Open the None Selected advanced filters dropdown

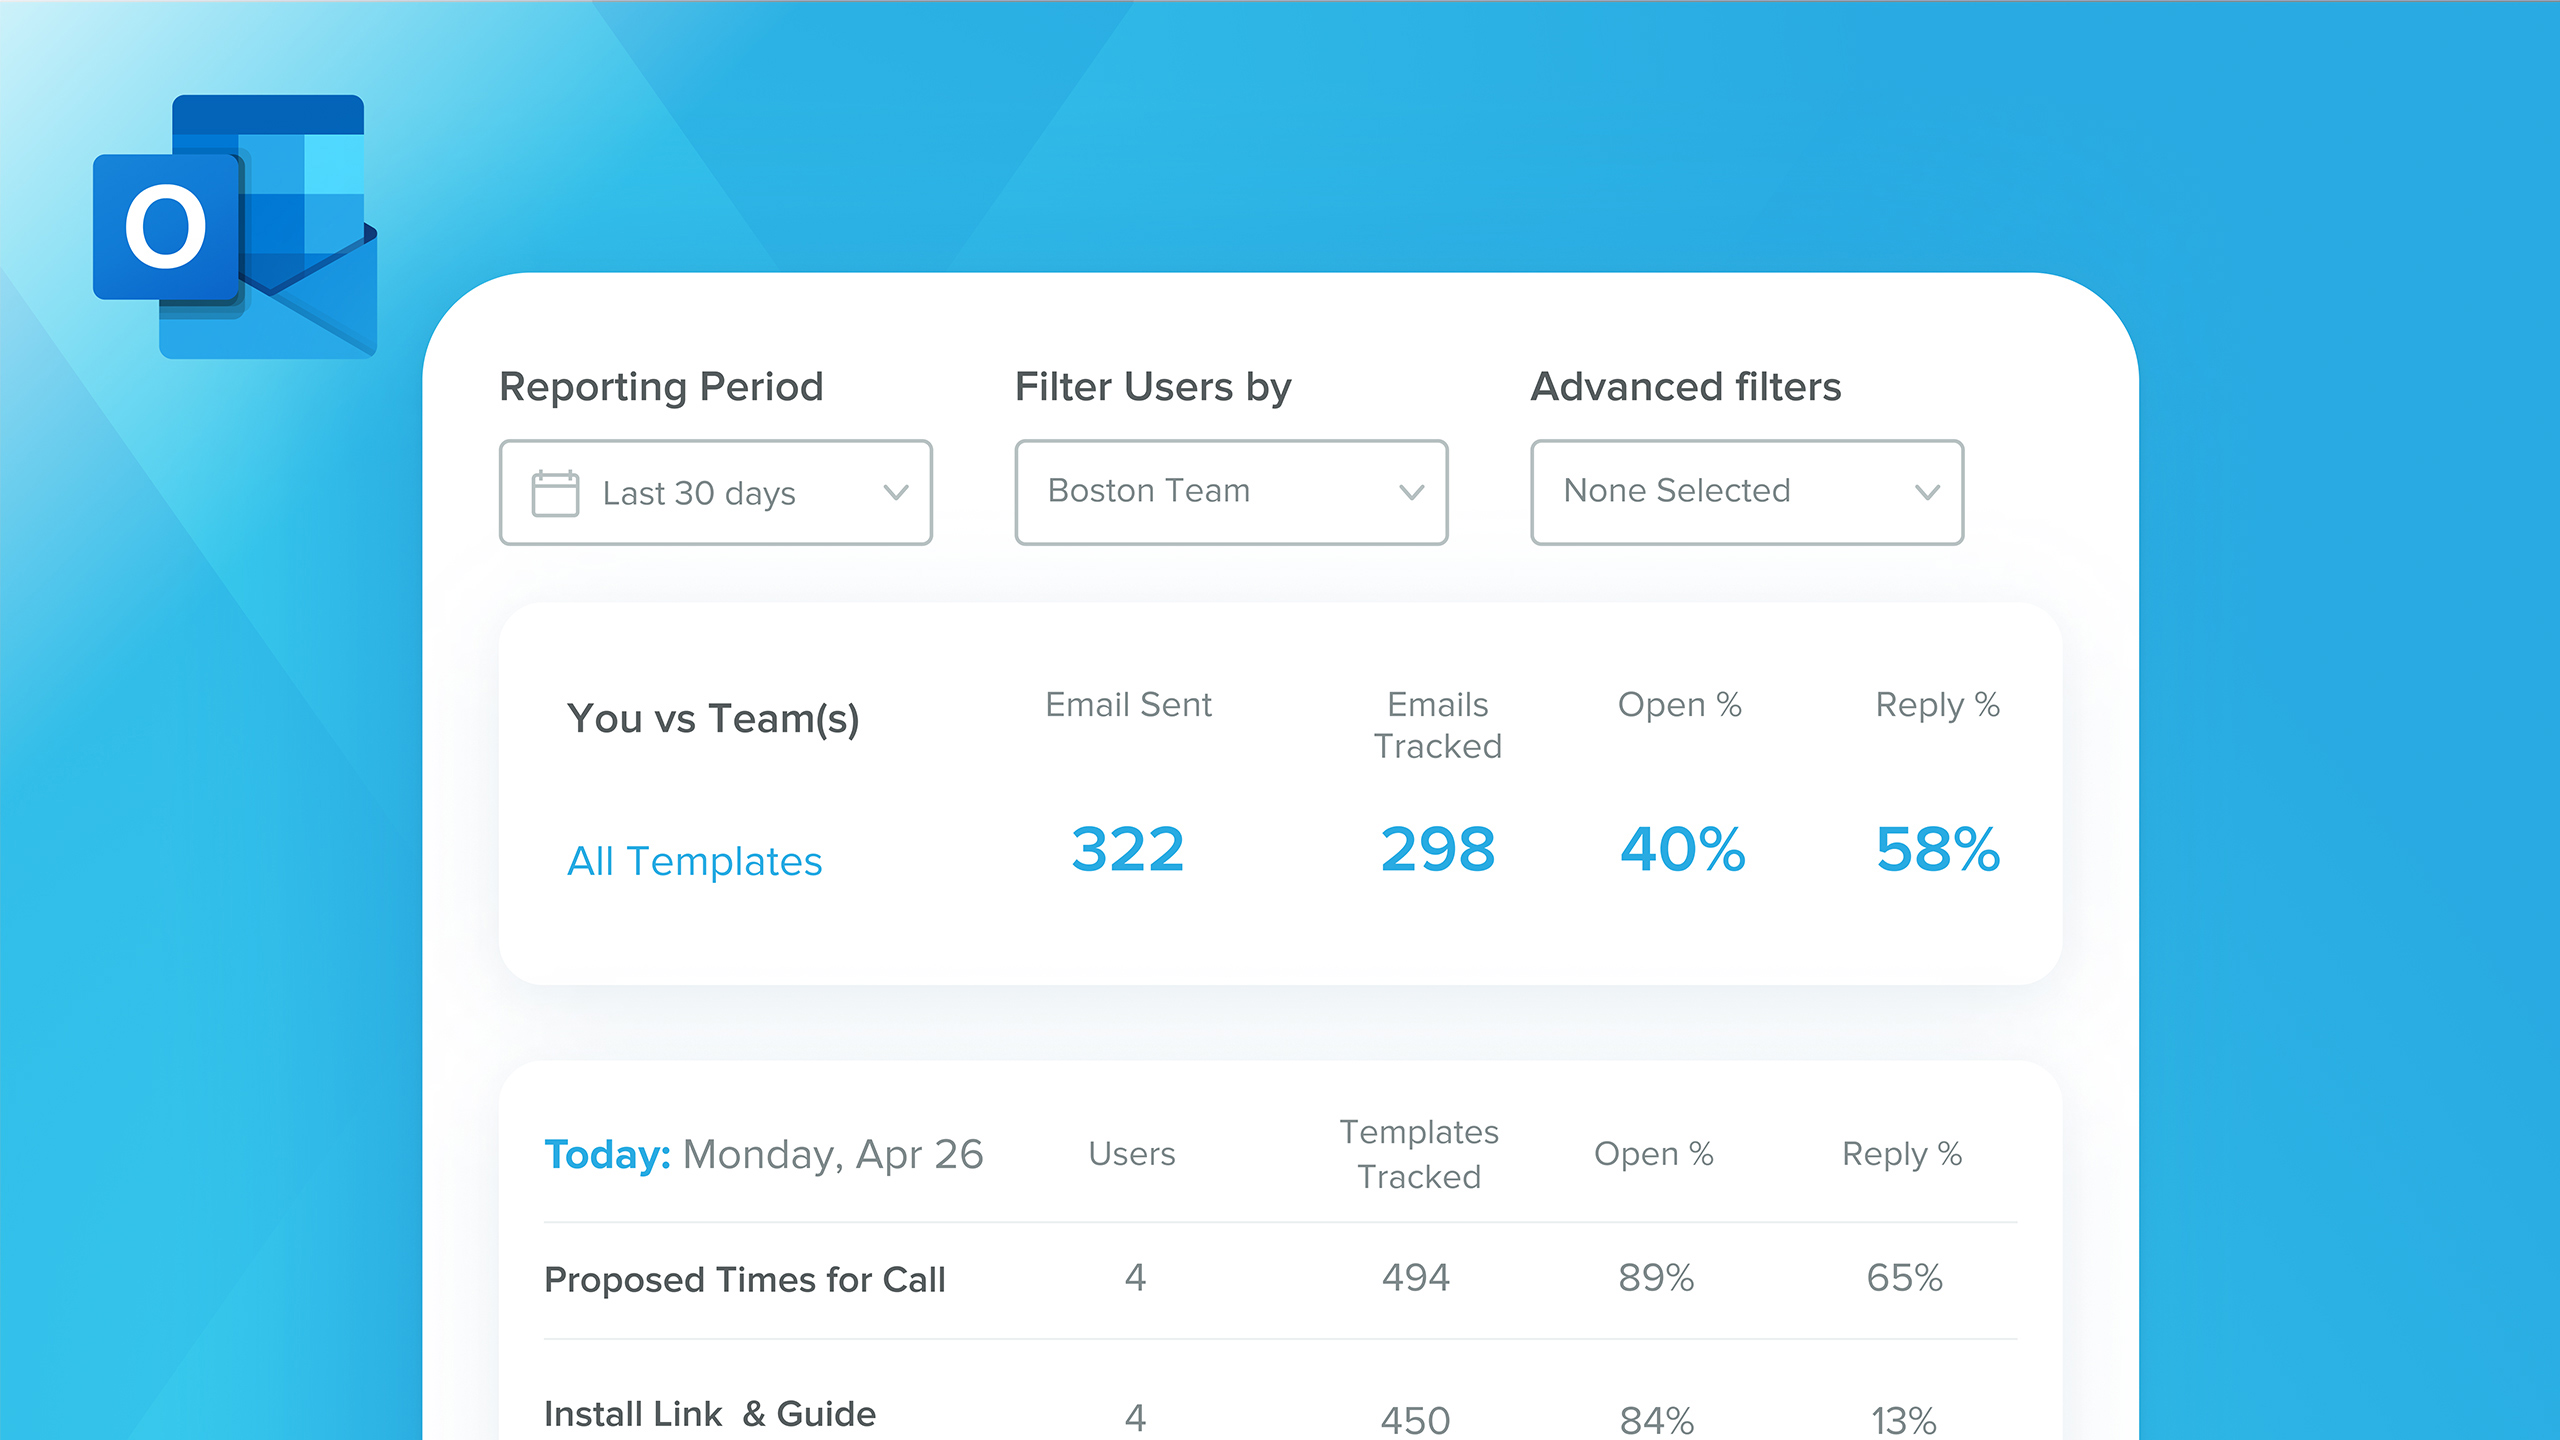[x=1747, y=492]
